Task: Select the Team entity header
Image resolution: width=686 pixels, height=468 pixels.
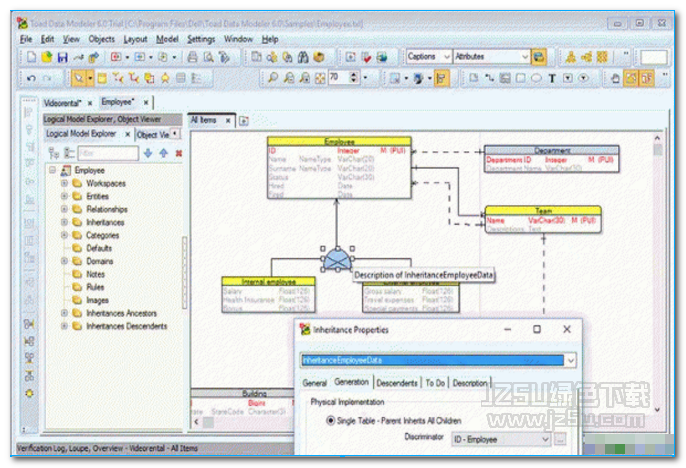Action: click(543, 210)
